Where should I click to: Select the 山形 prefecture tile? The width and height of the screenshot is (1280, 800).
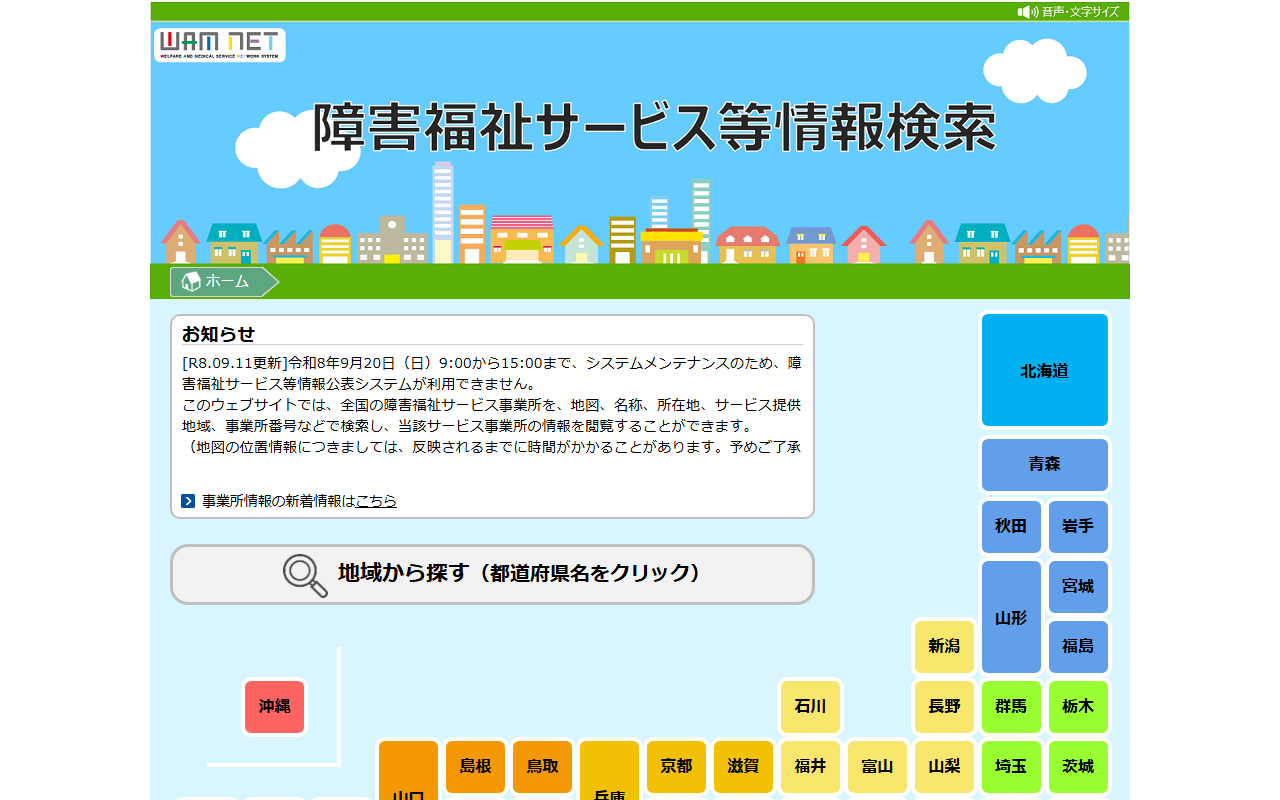1011,617
